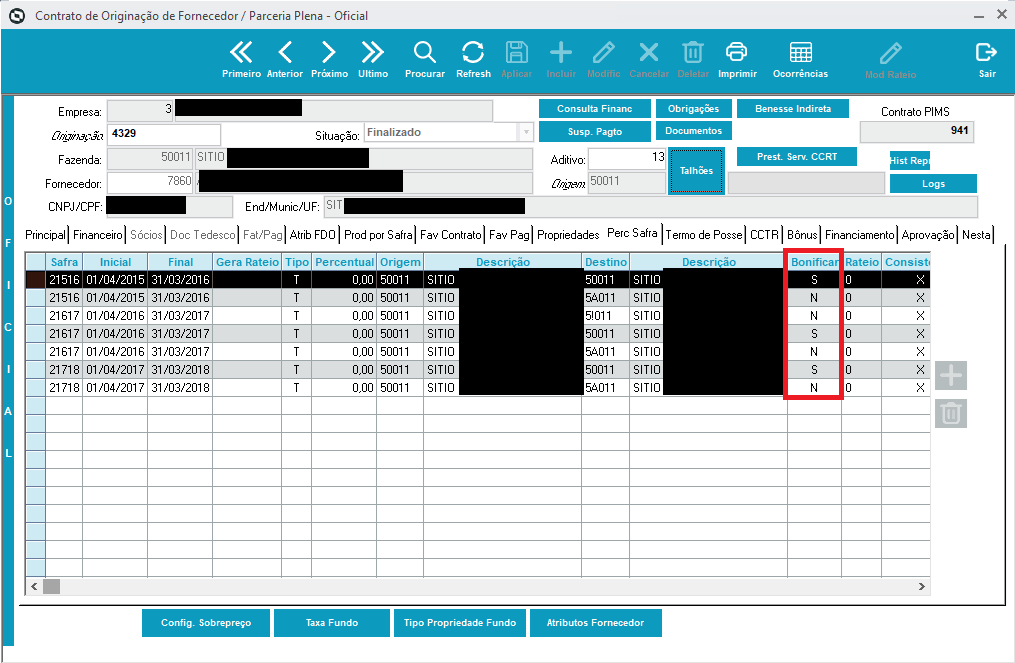Click the Tipo Propriedade Fundo button
This screenshot has height=663, width=1015.
(x=460, y=623)
